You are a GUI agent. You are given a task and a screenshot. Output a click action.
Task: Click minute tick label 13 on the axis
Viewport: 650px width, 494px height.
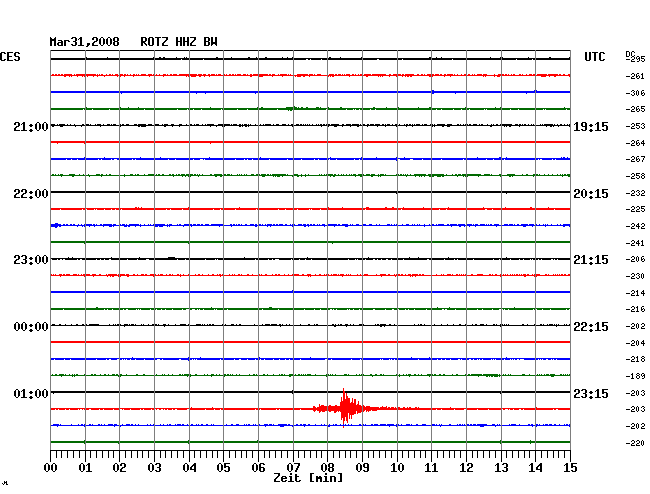tap(501, 468)
